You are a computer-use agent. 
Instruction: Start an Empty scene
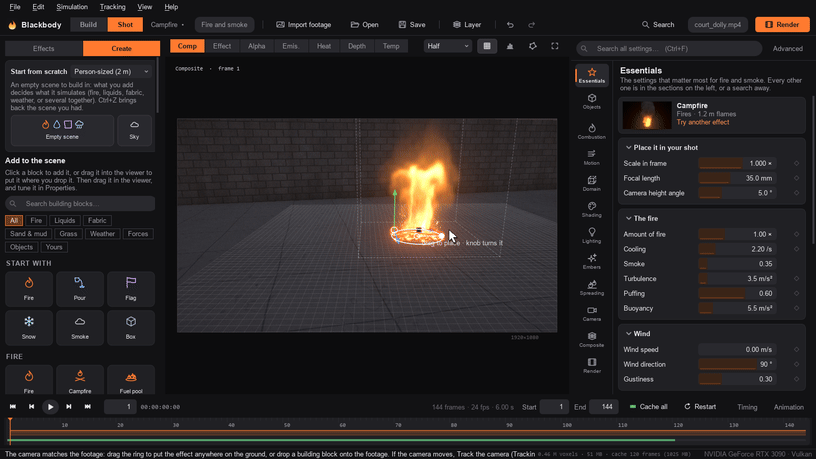pos(62,130)
